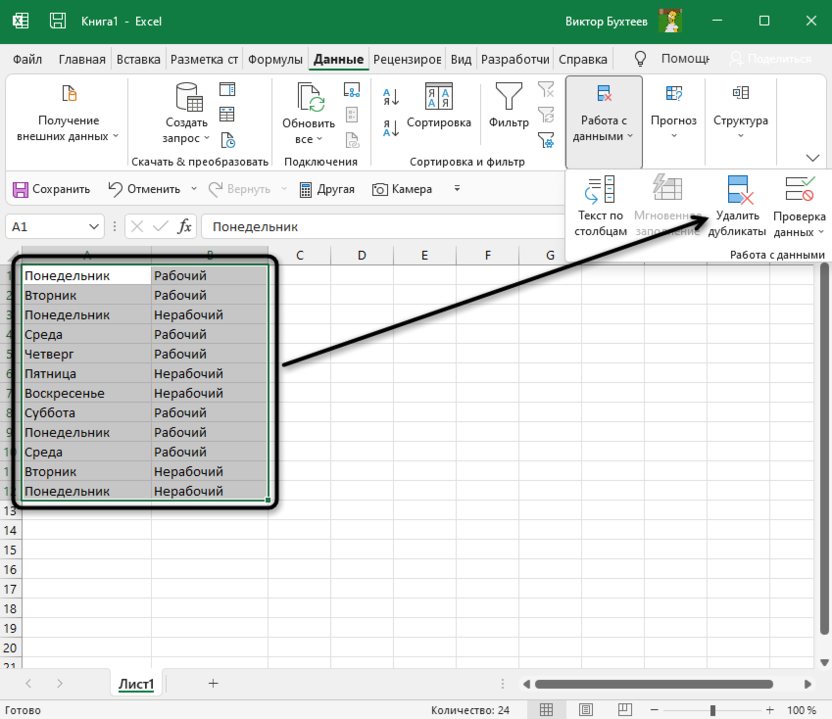Click the Remove Duplicates (Удалить дубликаты) icon
This screenshot has width=832, height=719.
click(740, 189)
